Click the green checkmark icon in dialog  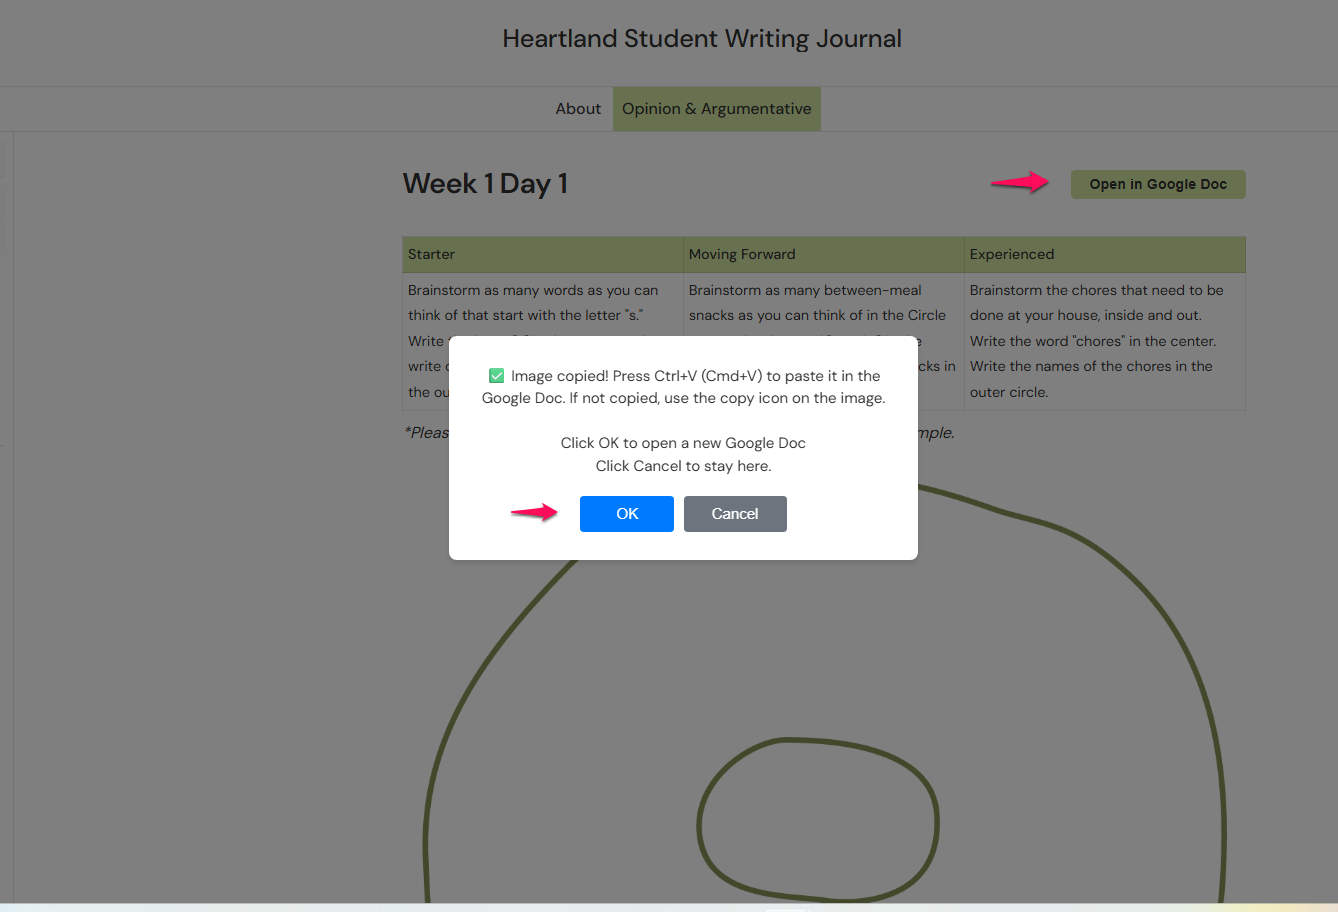tap(496, 376)
